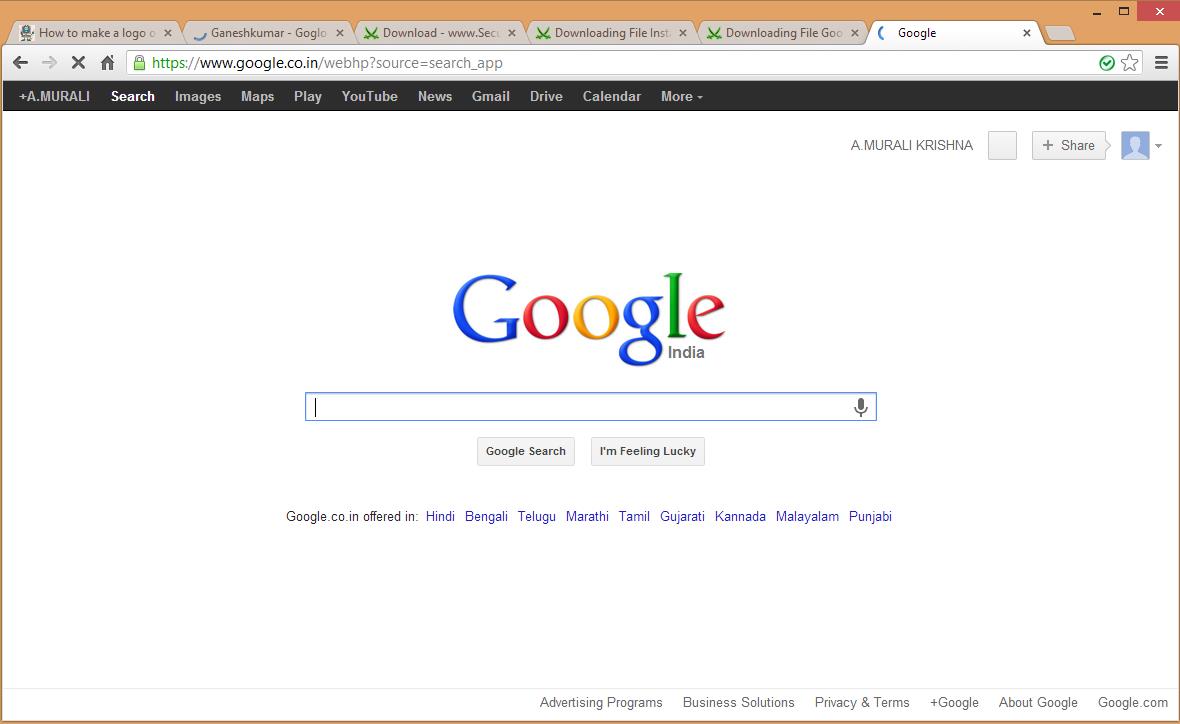Click the I'm Feeling Lucky button
The width and height of the screenshot is (1180, 724).
[648, 452]
